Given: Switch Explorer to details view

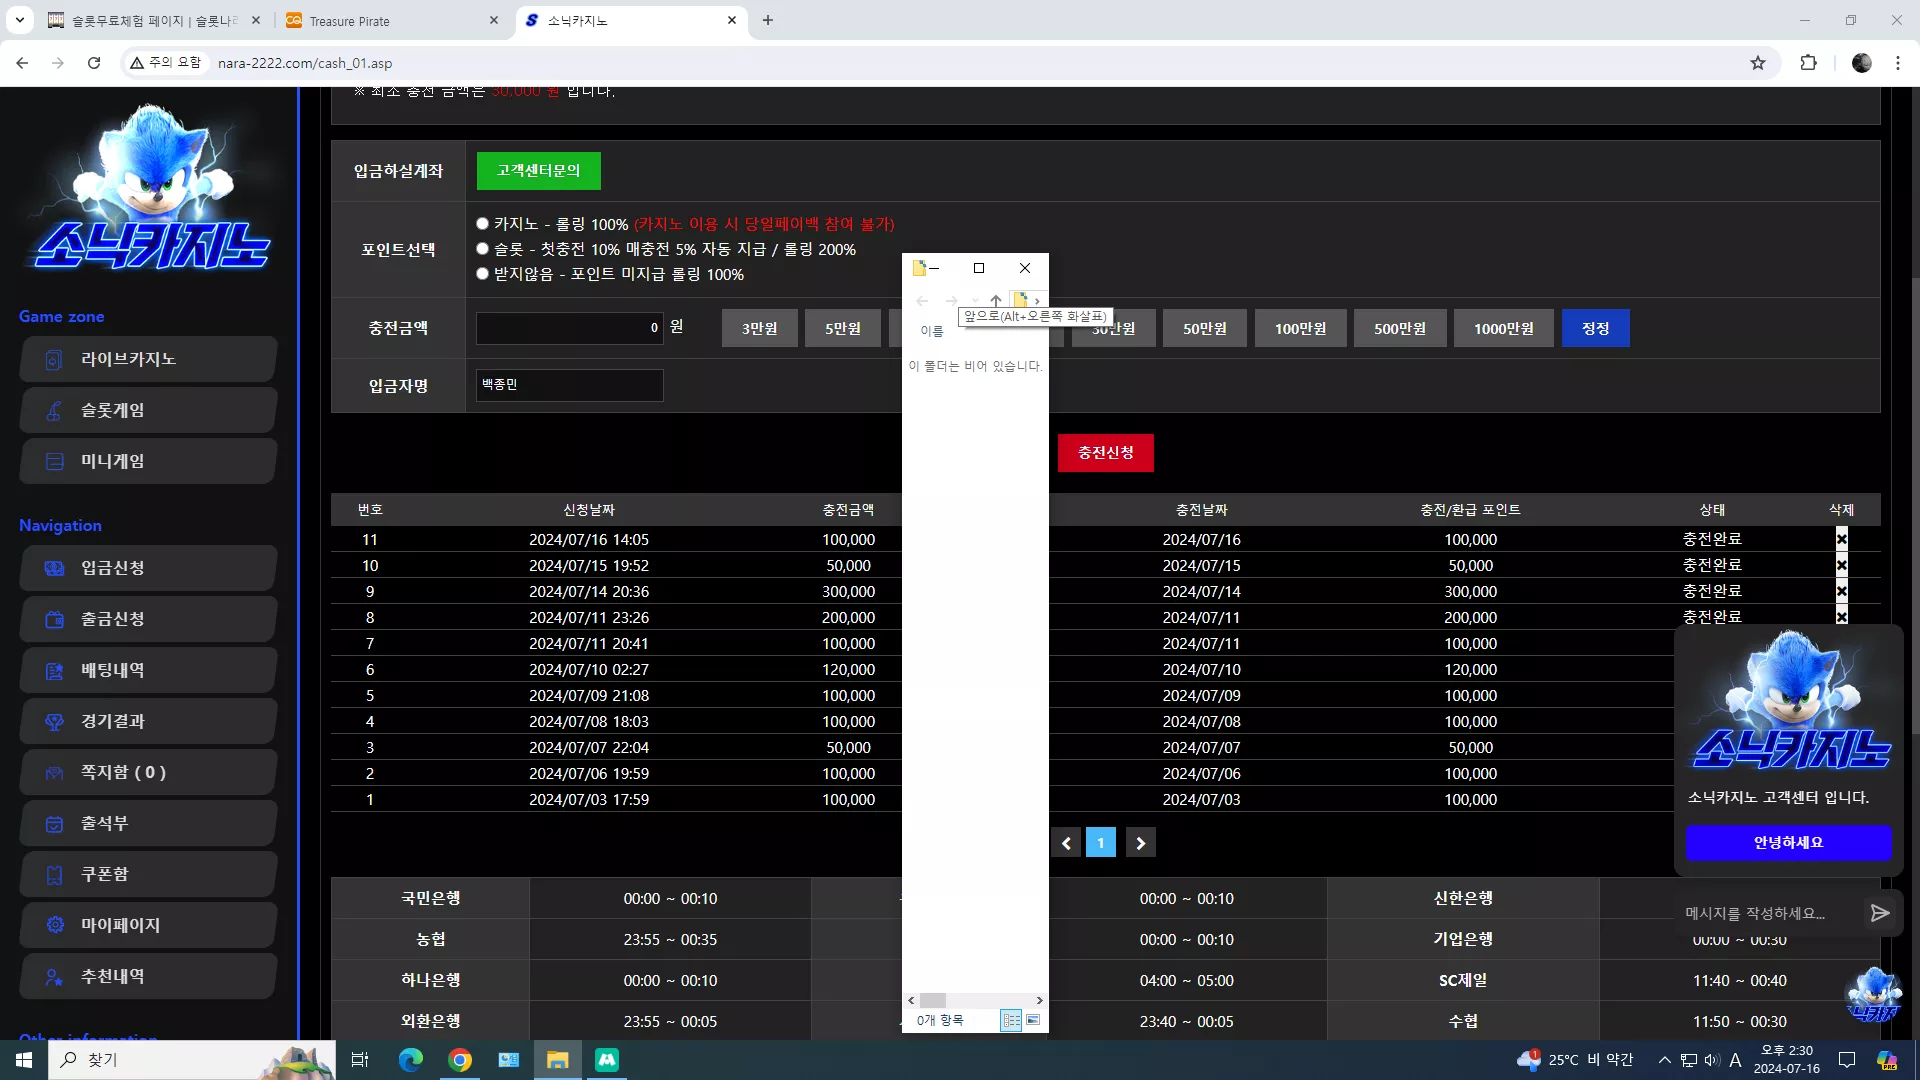Looking at the screenshot, I should pos(1011,1020).
